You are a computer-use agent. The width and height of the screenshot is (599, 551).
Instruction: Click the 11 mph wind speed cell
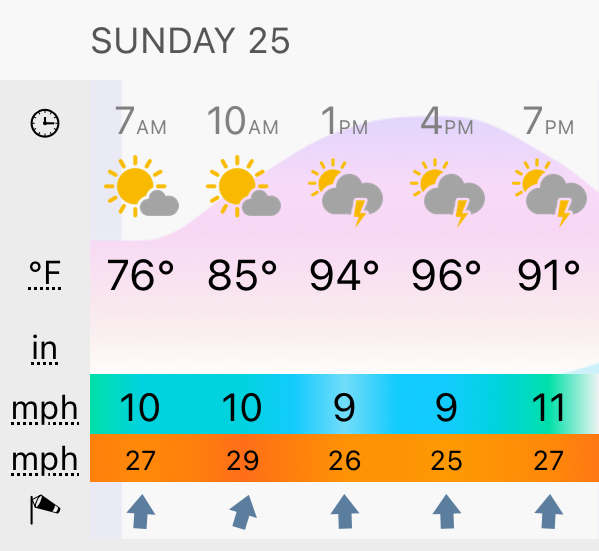(549, 408)
